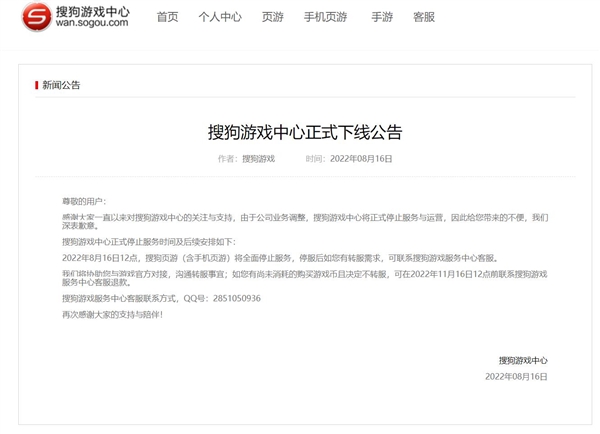Click the date 2022年08月16日 beside 时间

pos(361,159)
